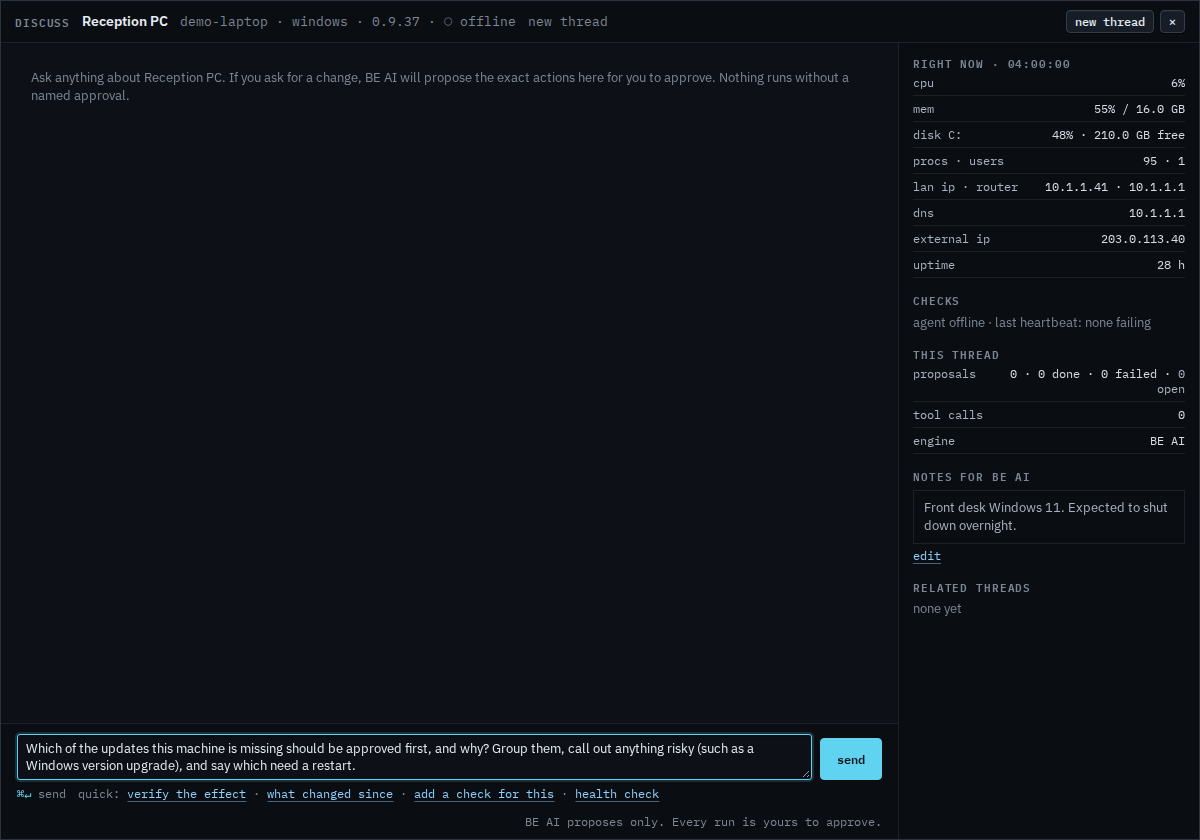Click the proposals count row
Screen dimensions: 1200x840
(1049, 381)
